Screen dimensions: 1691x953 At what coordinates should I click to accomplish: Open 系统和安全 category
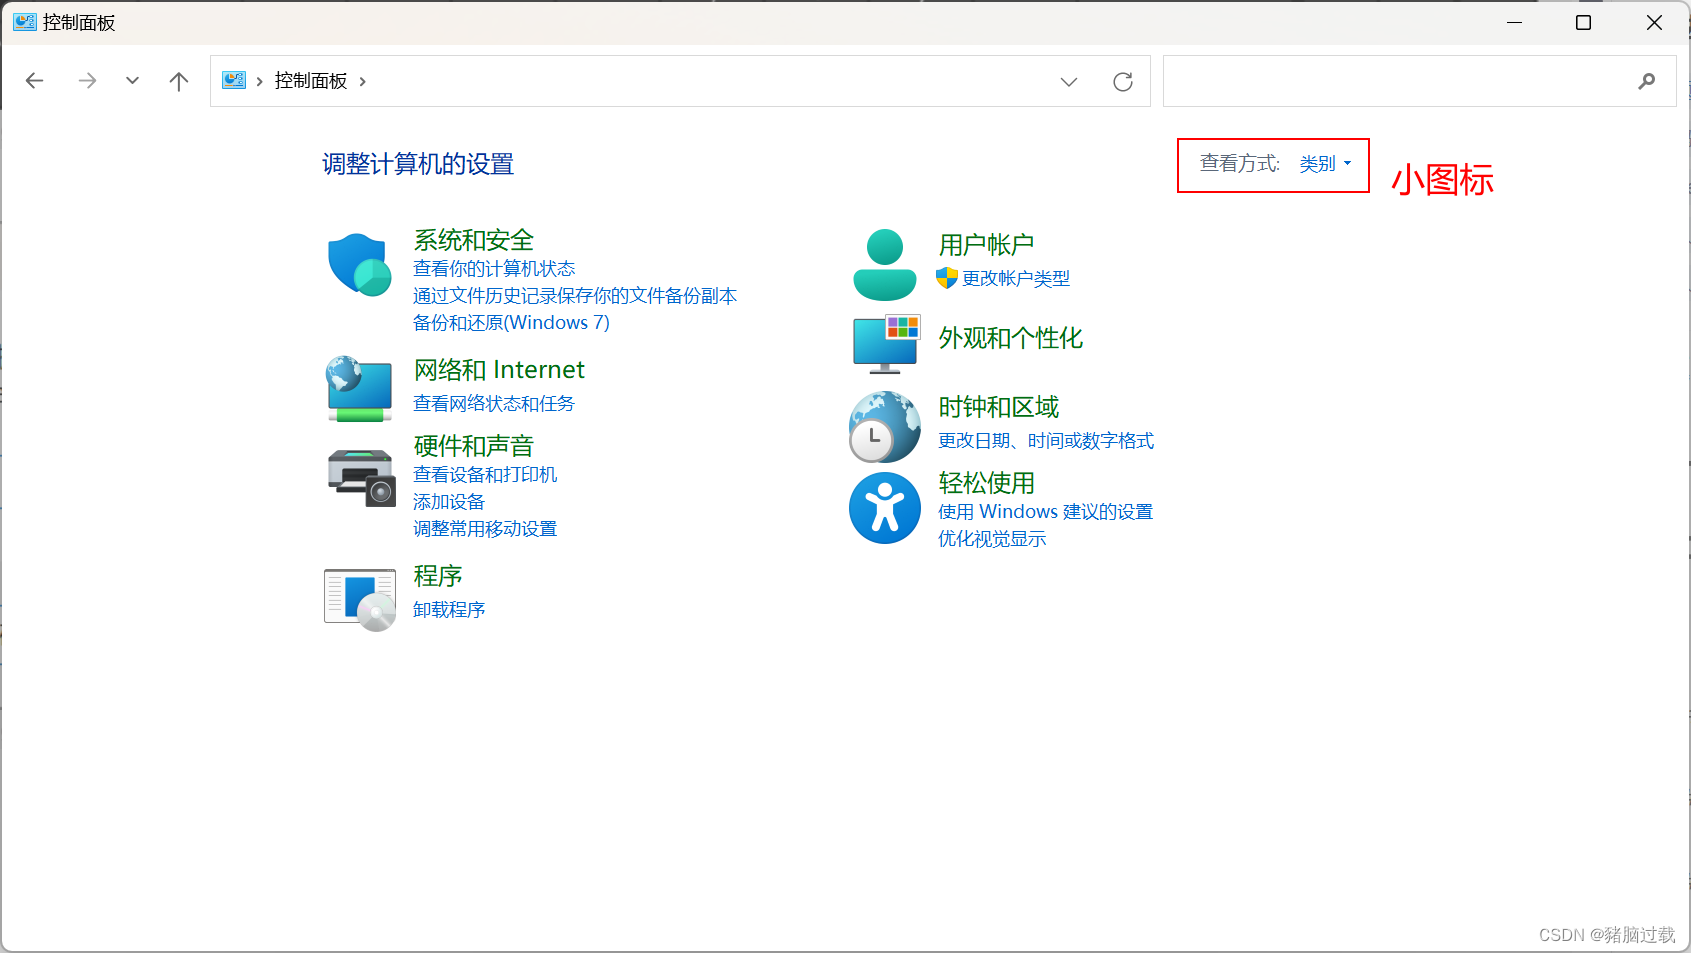coord(474,240)
